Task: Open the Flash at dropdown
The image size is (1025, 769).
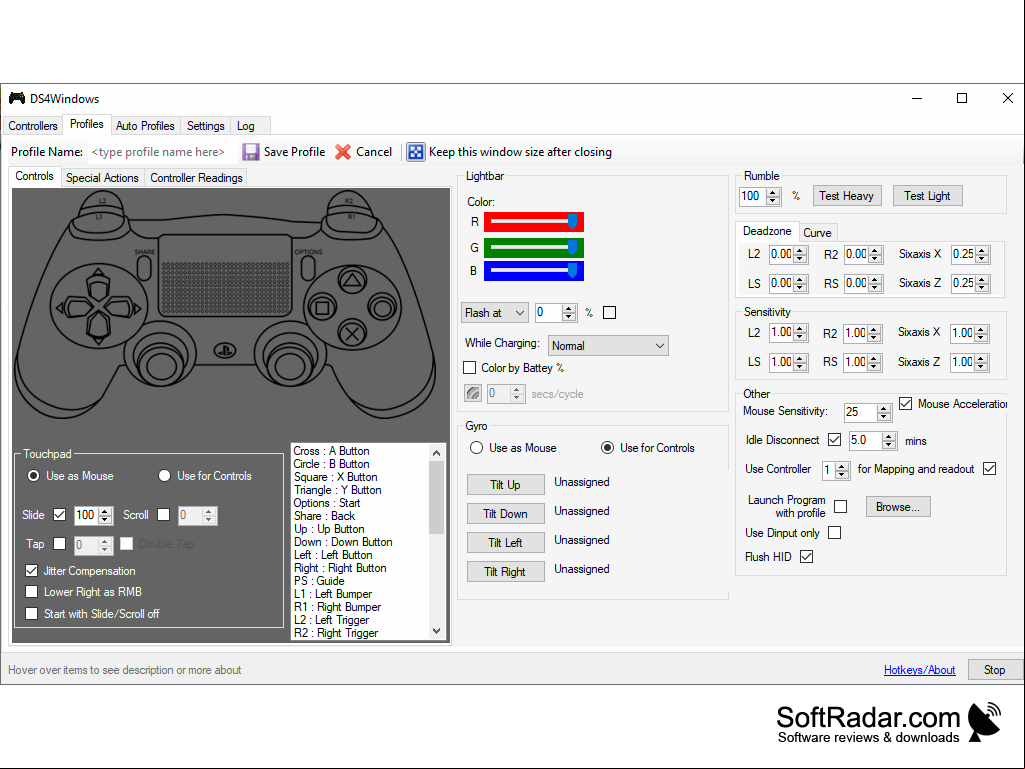Action: click(x=495, y=313)
